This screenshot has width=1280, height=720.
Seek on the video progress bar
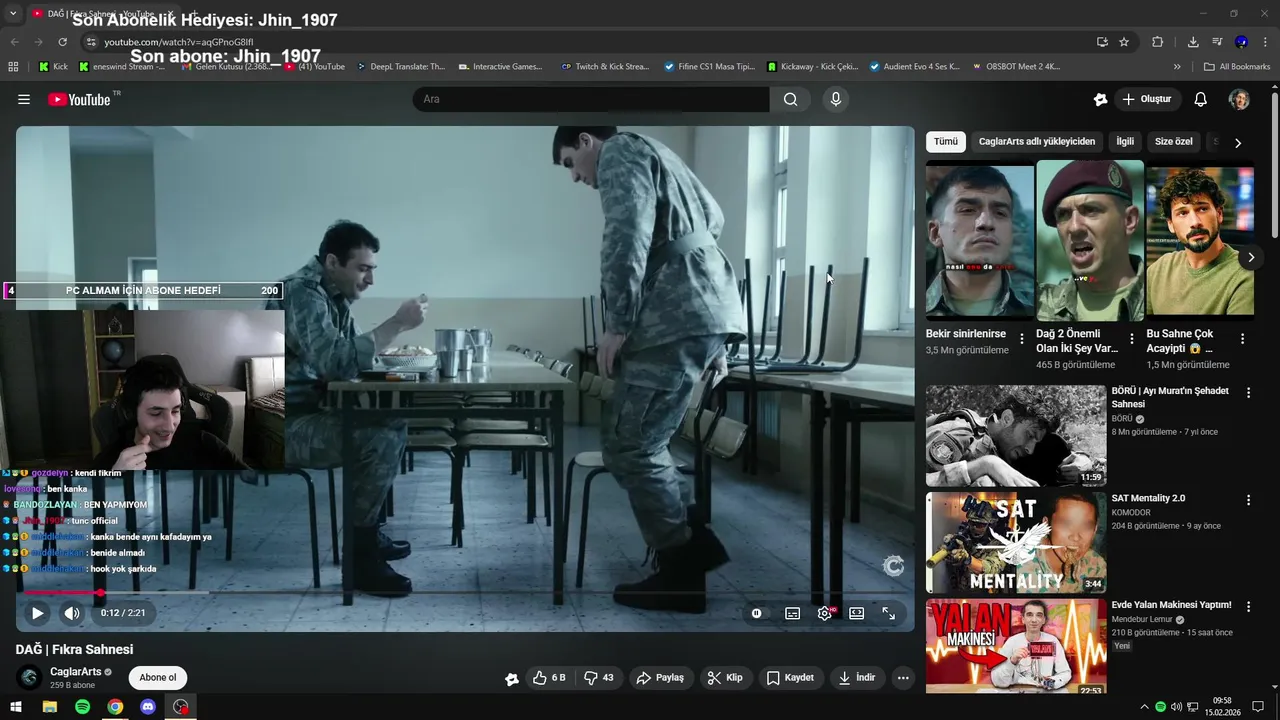pos(464,593)
